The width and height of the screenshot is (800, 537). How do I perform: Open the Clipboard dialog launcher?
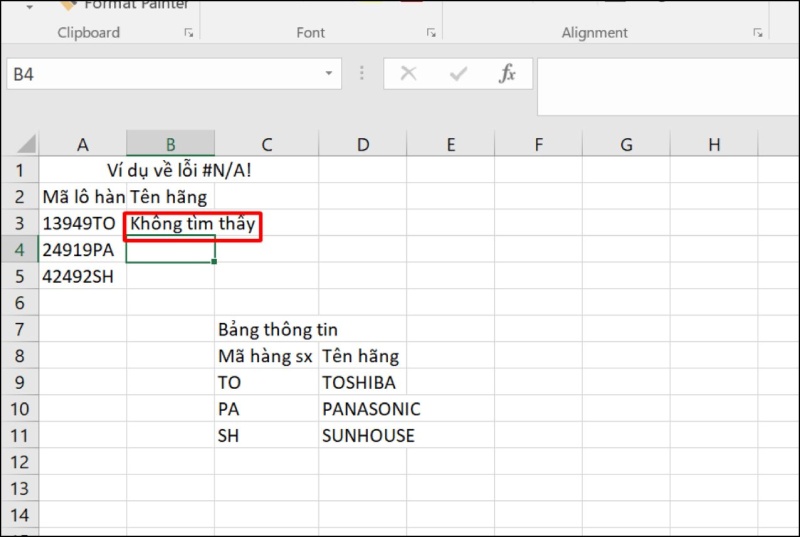tap(189, 33)
